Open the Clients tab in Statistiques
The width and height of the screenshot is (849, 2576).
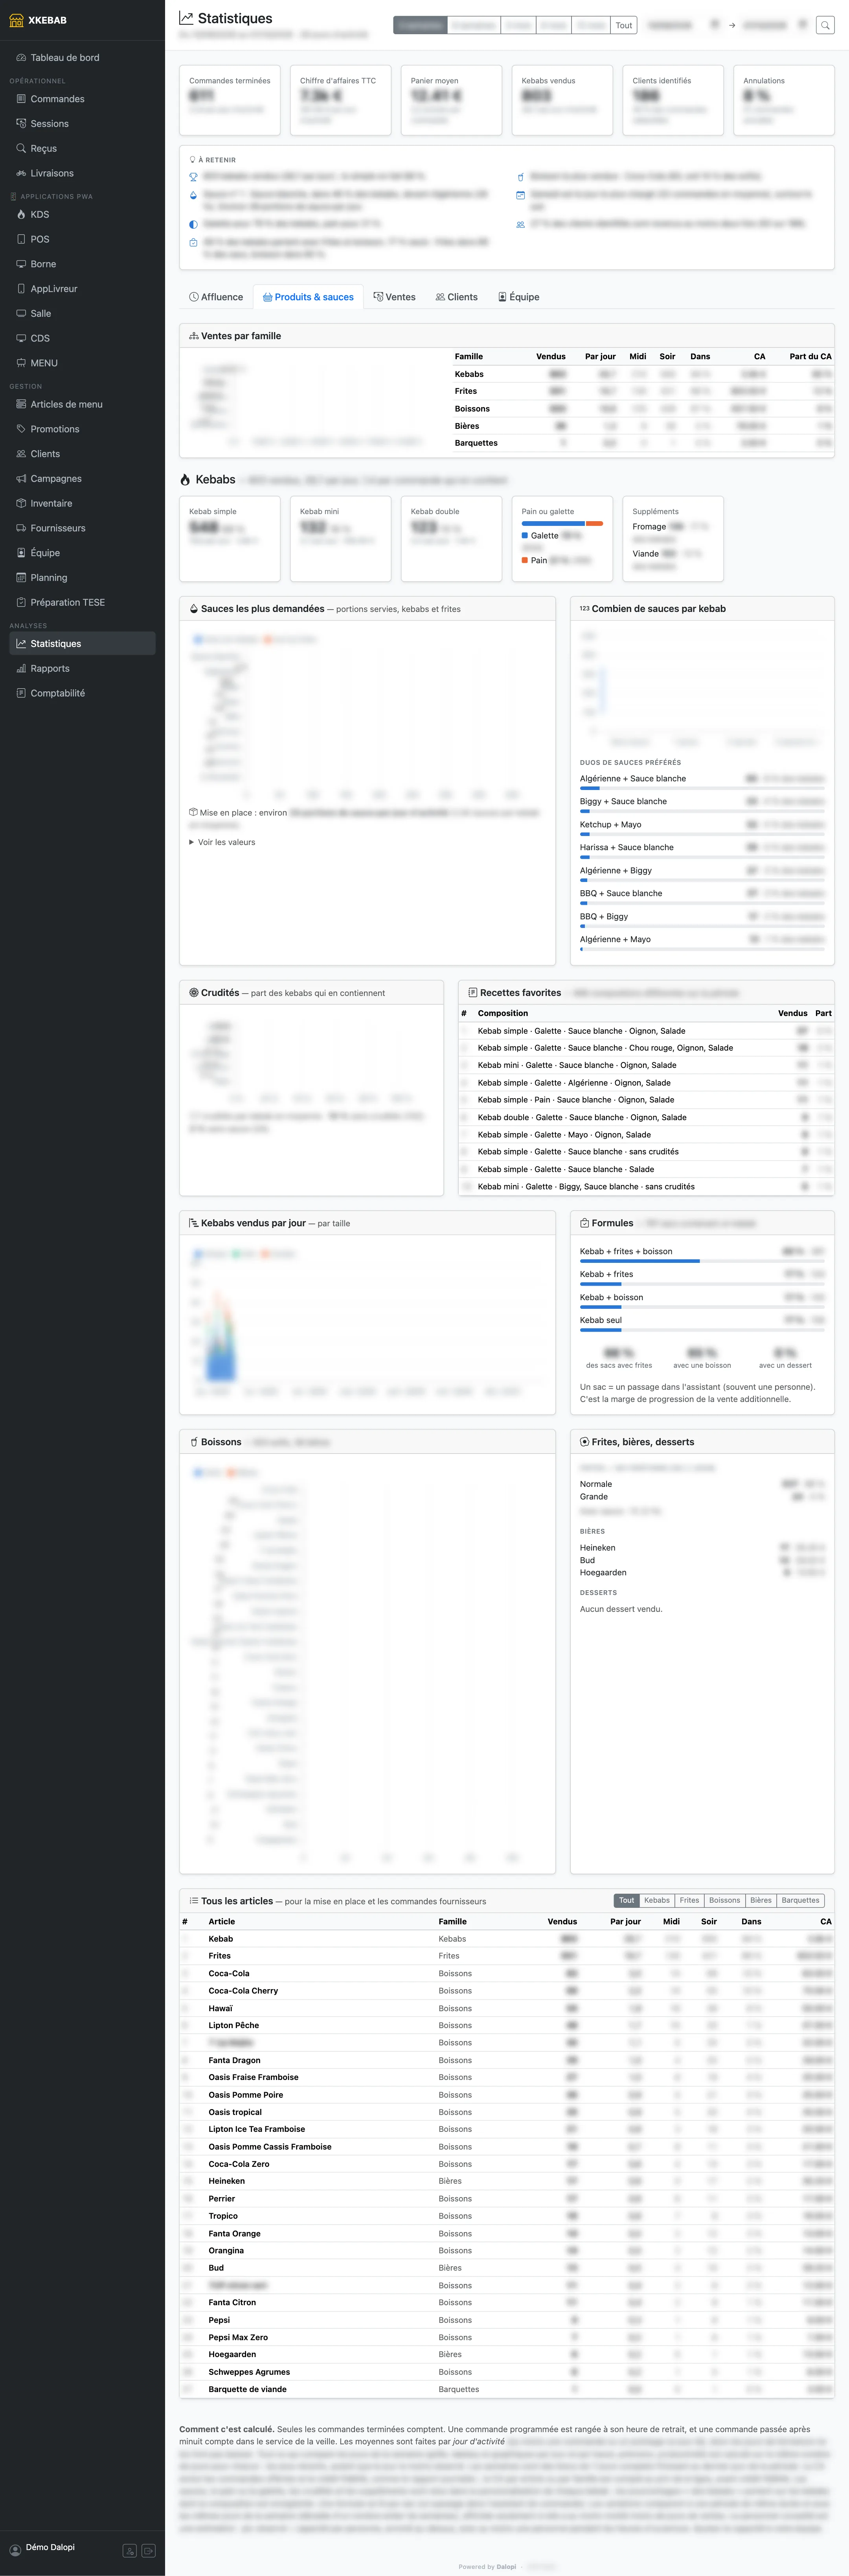tap(457, 297)
